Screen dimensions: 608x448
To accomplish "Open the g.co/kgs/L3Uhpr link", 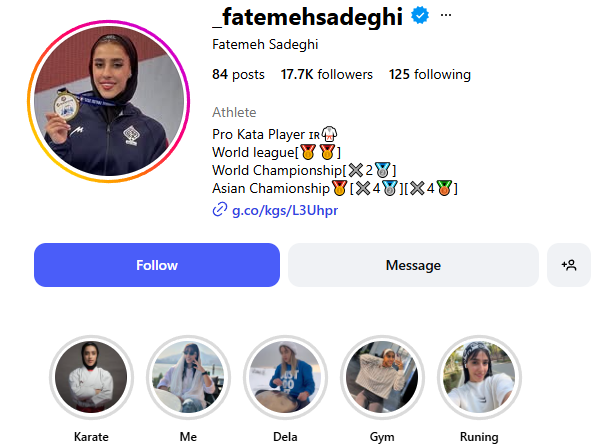I will tap(285, 210).
